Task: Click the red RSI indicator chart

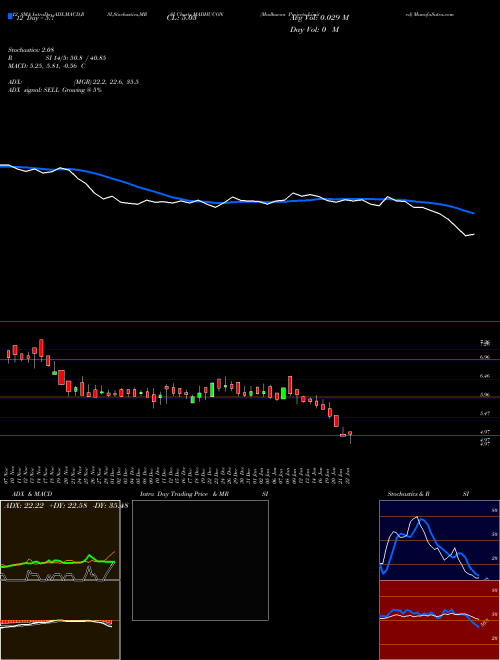Action: (439, 620)
